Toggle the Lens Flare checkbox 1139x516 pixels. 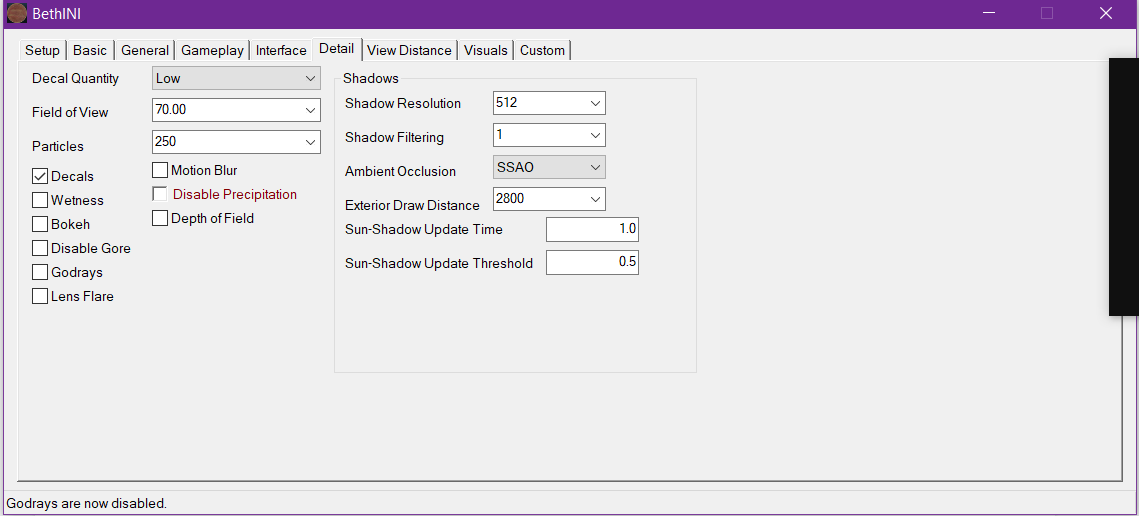coord(40,297)
